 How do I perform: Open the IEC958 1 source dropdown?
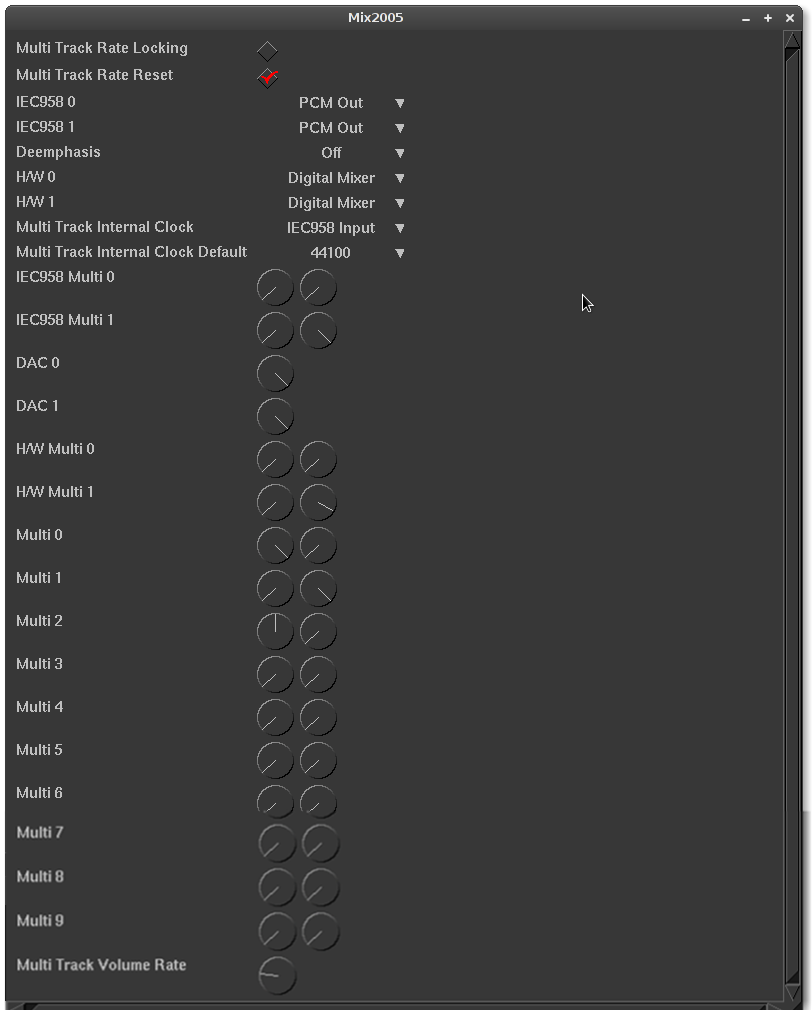click(x=345, y=128)
